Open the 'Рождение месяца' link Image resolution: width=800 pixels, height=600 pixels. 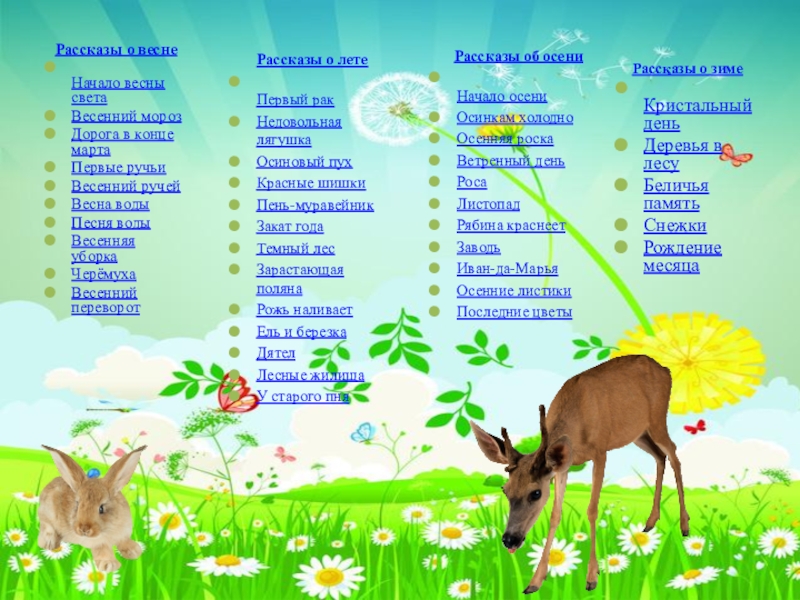pyautogui.click(x=682, y=257)
